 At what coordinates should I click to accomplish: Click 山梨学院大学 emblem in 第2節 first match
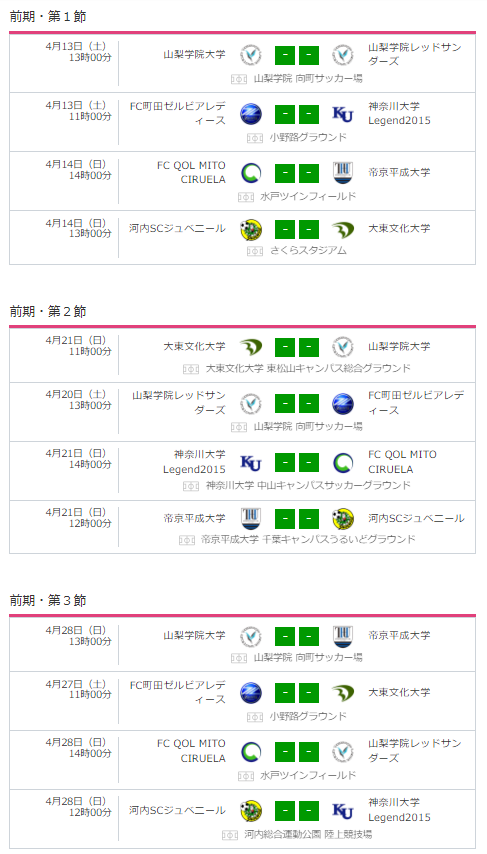(343, 347)
